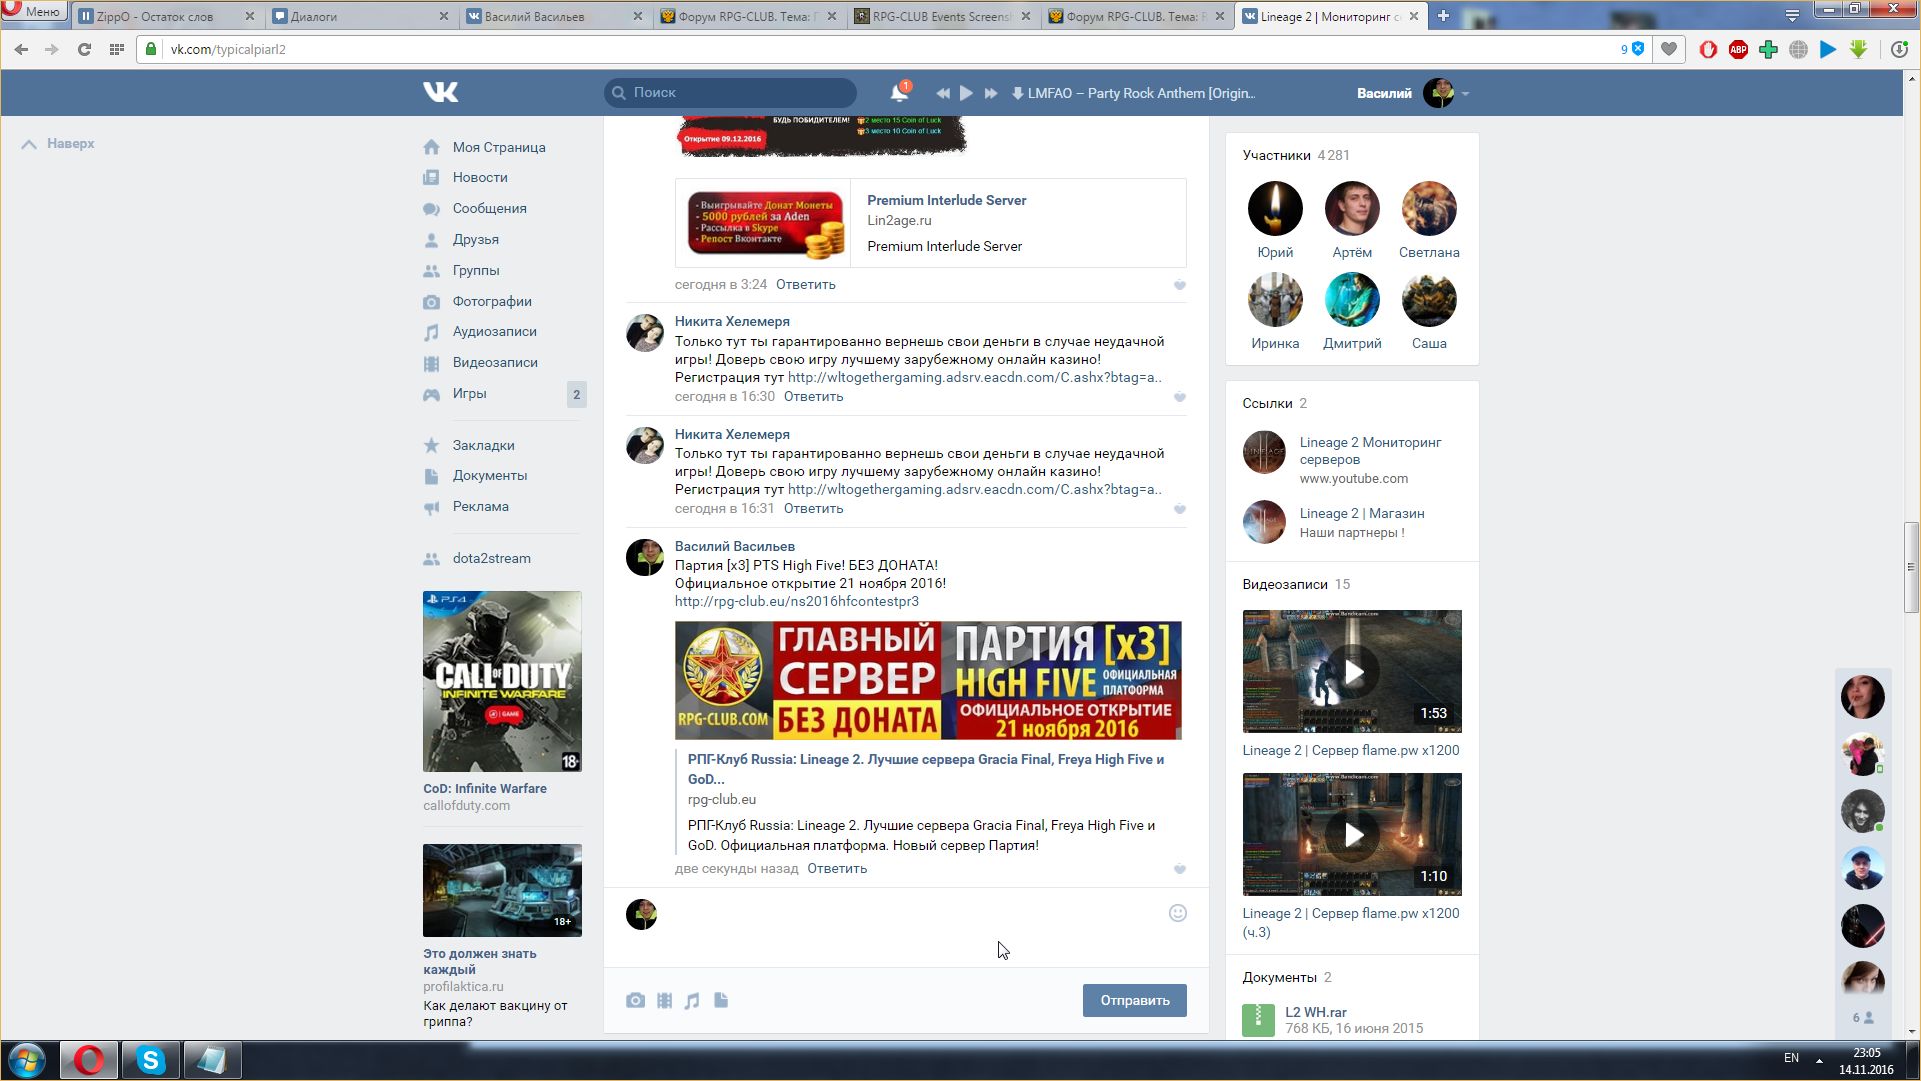Open profile menu dropdown next to Василий
This screenshot has width=1921, height=1081.
click(1465, 93)
